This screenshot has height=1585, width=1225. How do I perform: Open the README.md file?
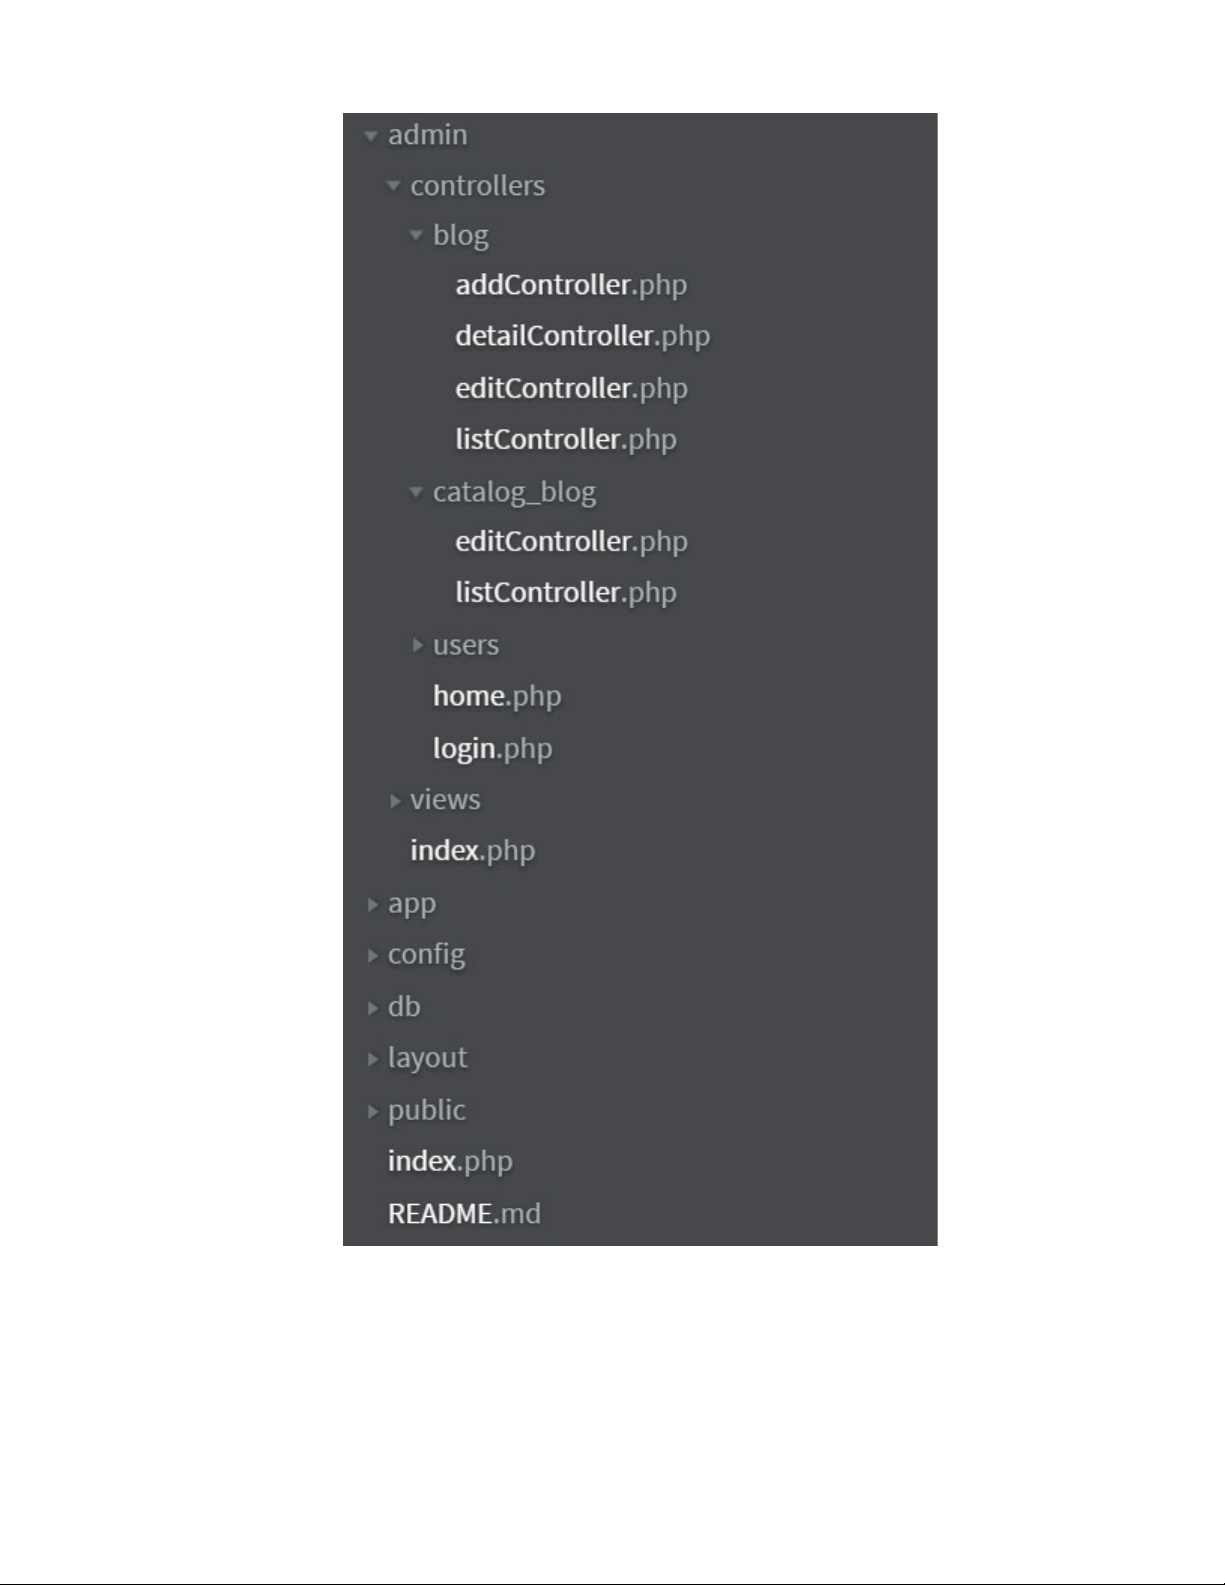[x=464, y=1214]
